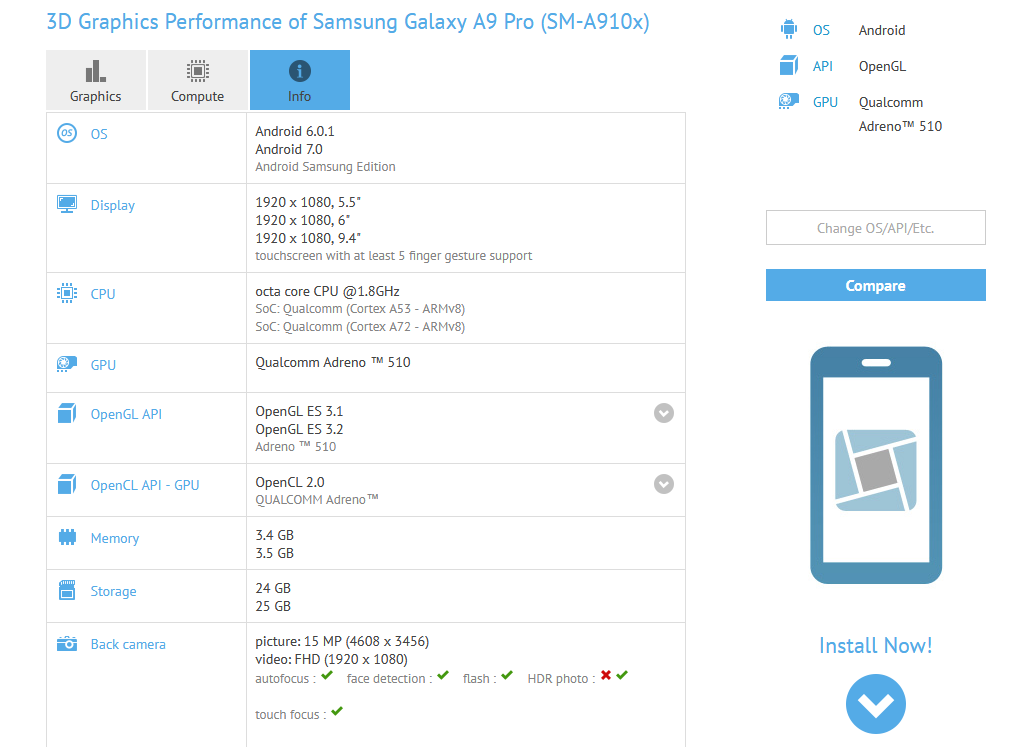Screen dimensions: 1022x747
Task: Click the OpenGL API label
Action: click(x=126, y=415)
